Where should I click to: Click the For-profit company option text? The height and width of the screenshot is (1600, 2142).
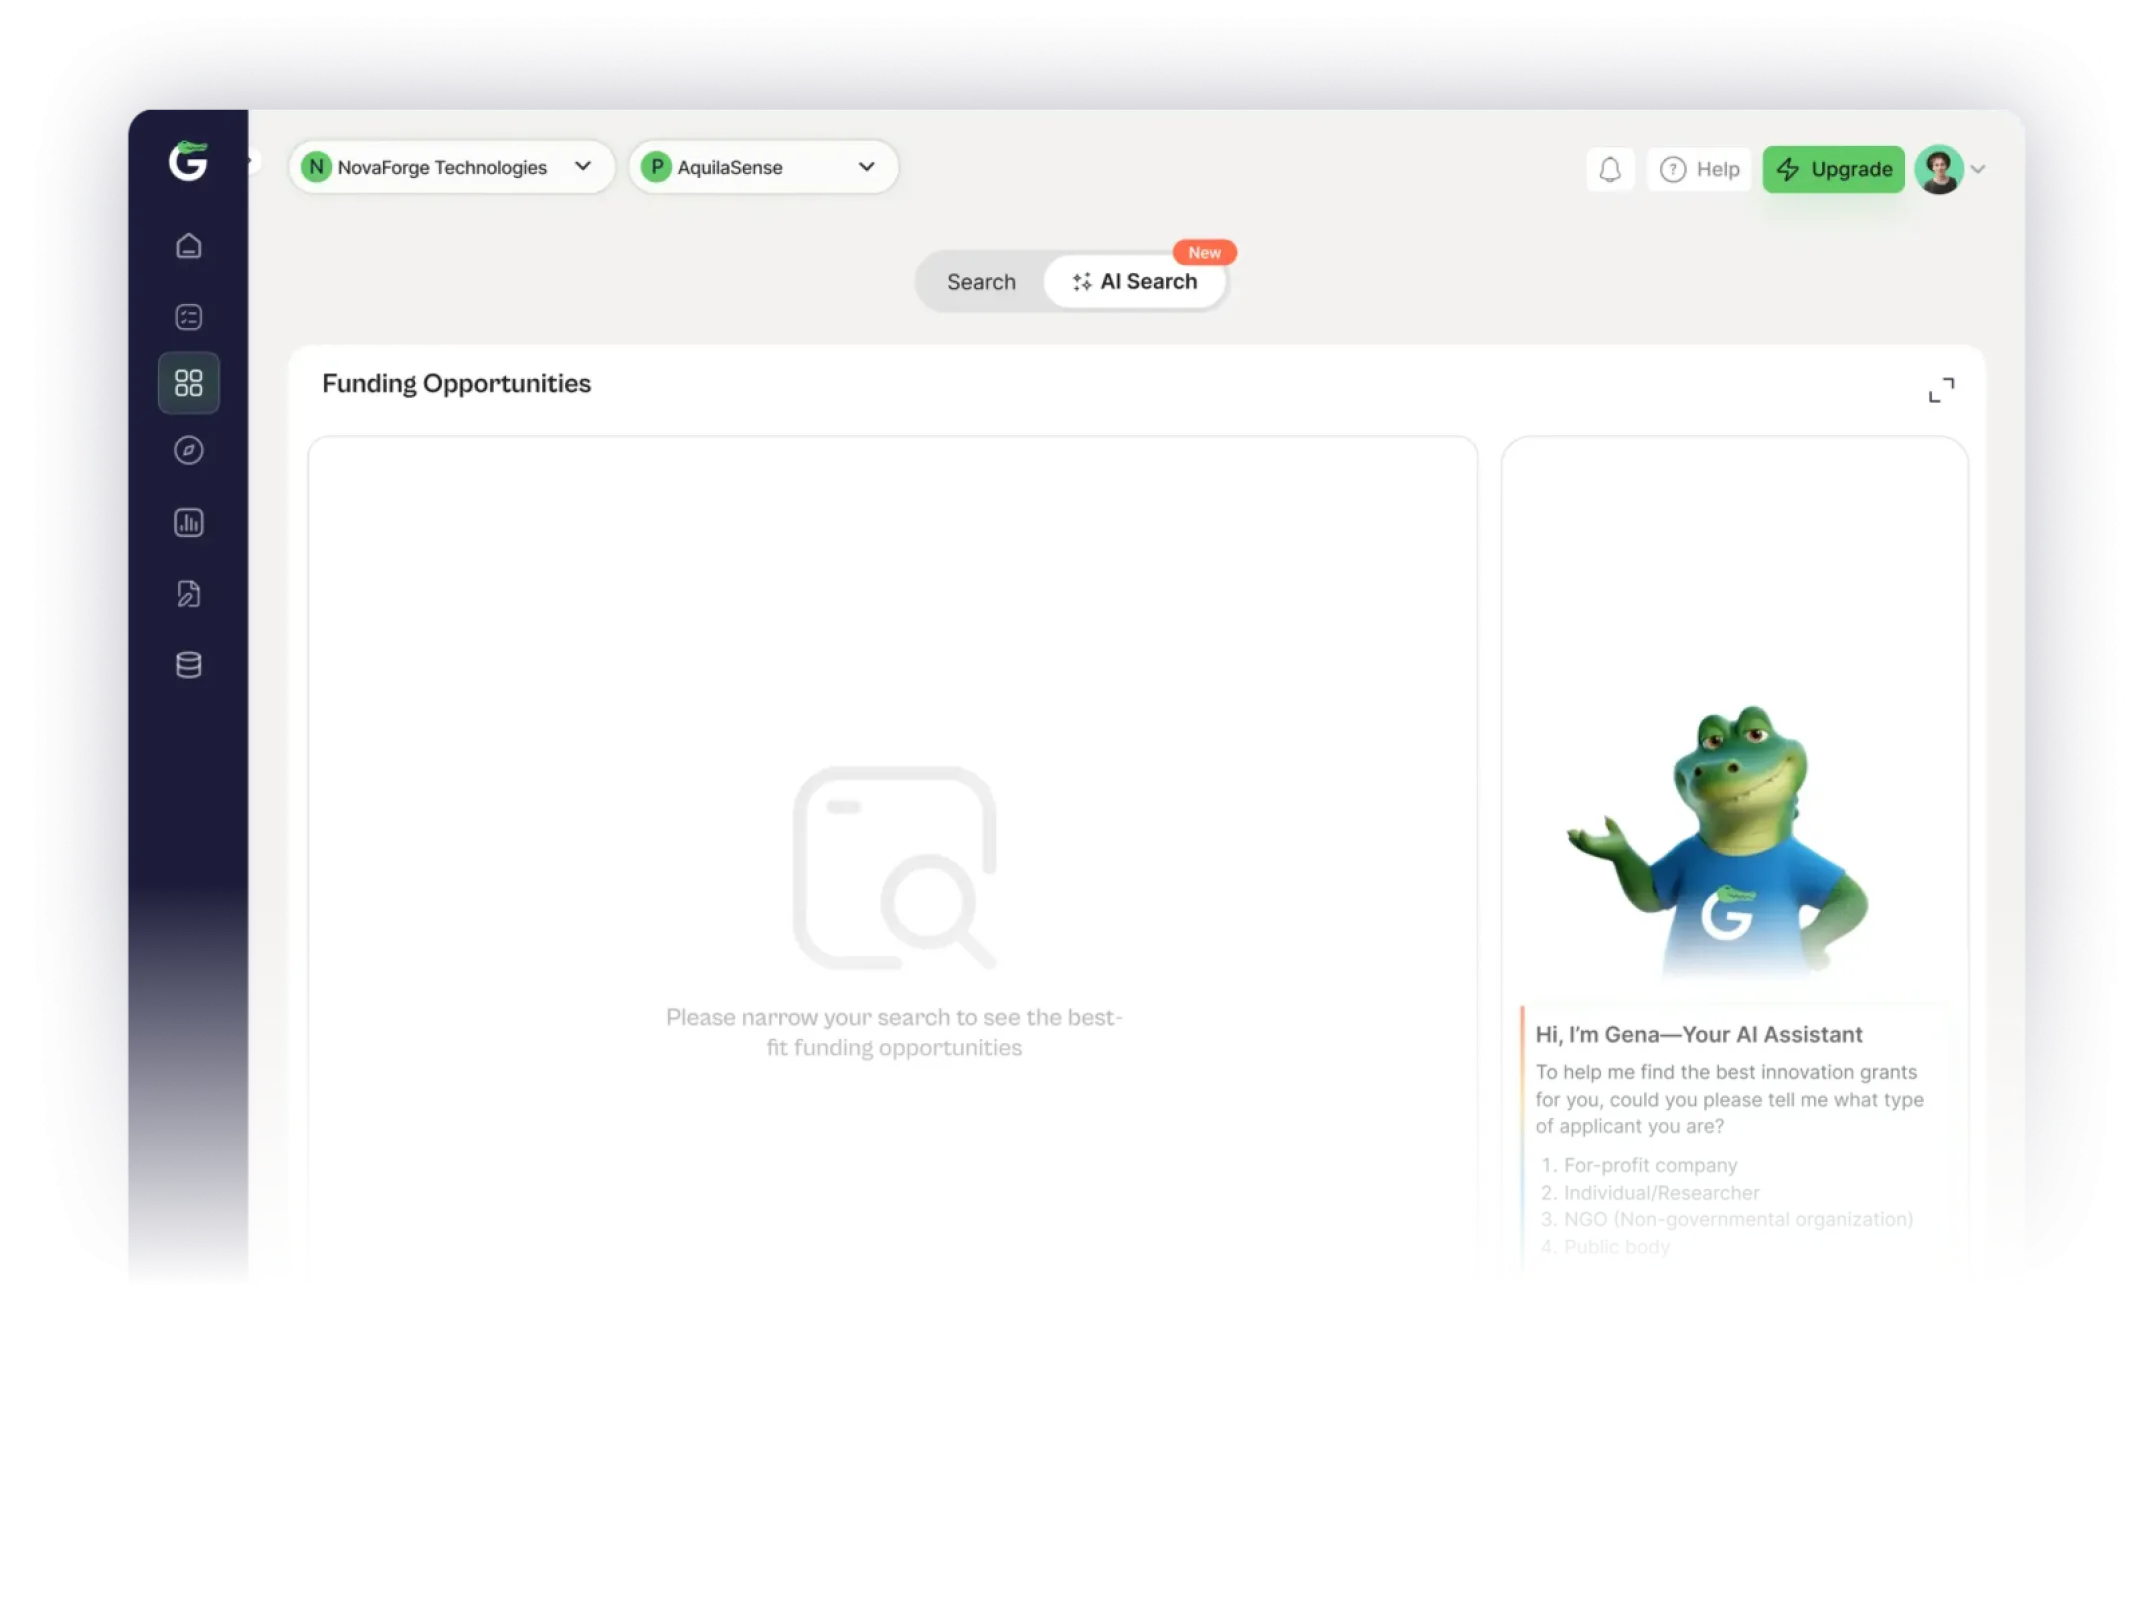pos(1650,1165)
